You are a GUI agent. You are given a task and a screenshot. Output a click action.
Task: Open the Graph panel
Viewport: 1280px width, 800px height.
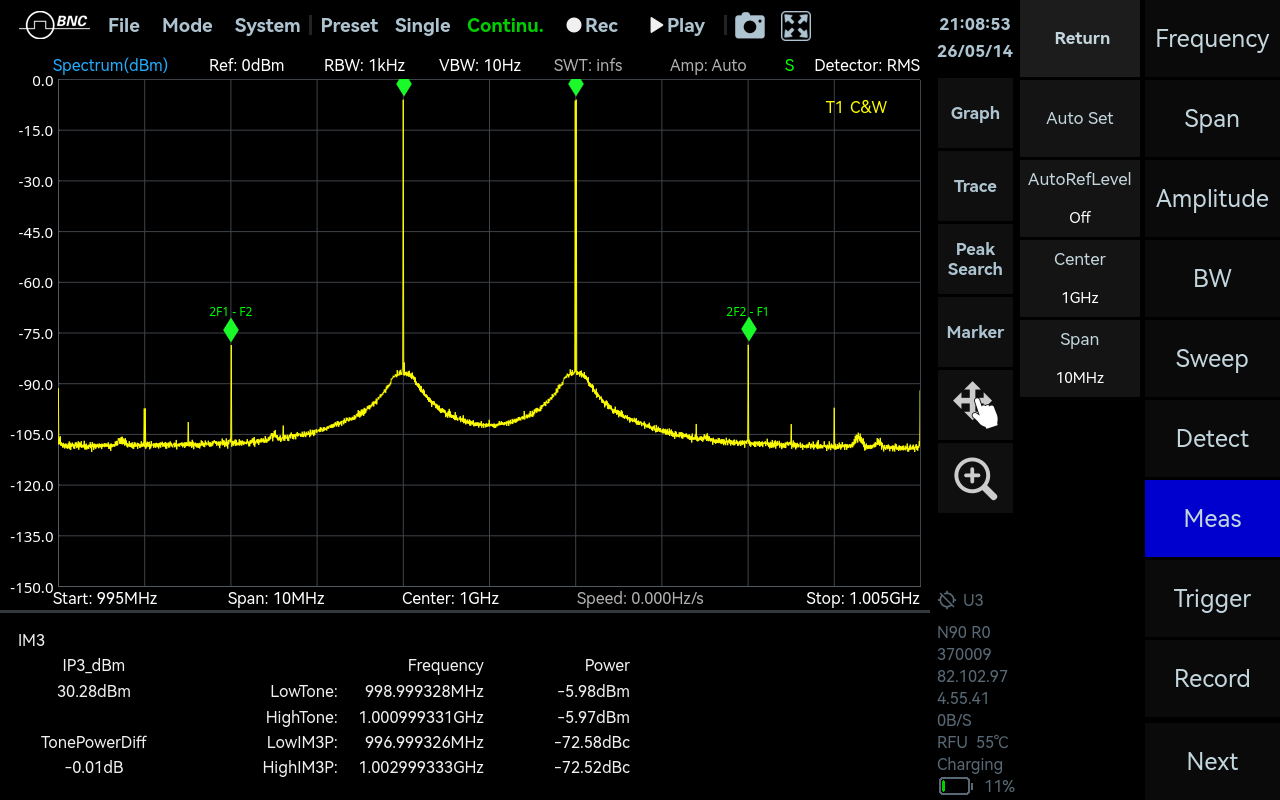[975, 114]
